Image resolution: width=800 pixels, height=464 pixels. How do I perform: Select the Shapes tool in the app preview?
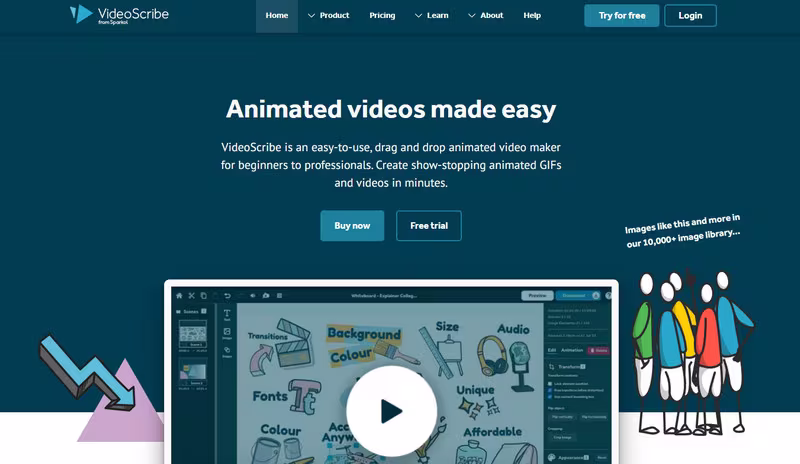click(227, 352)
